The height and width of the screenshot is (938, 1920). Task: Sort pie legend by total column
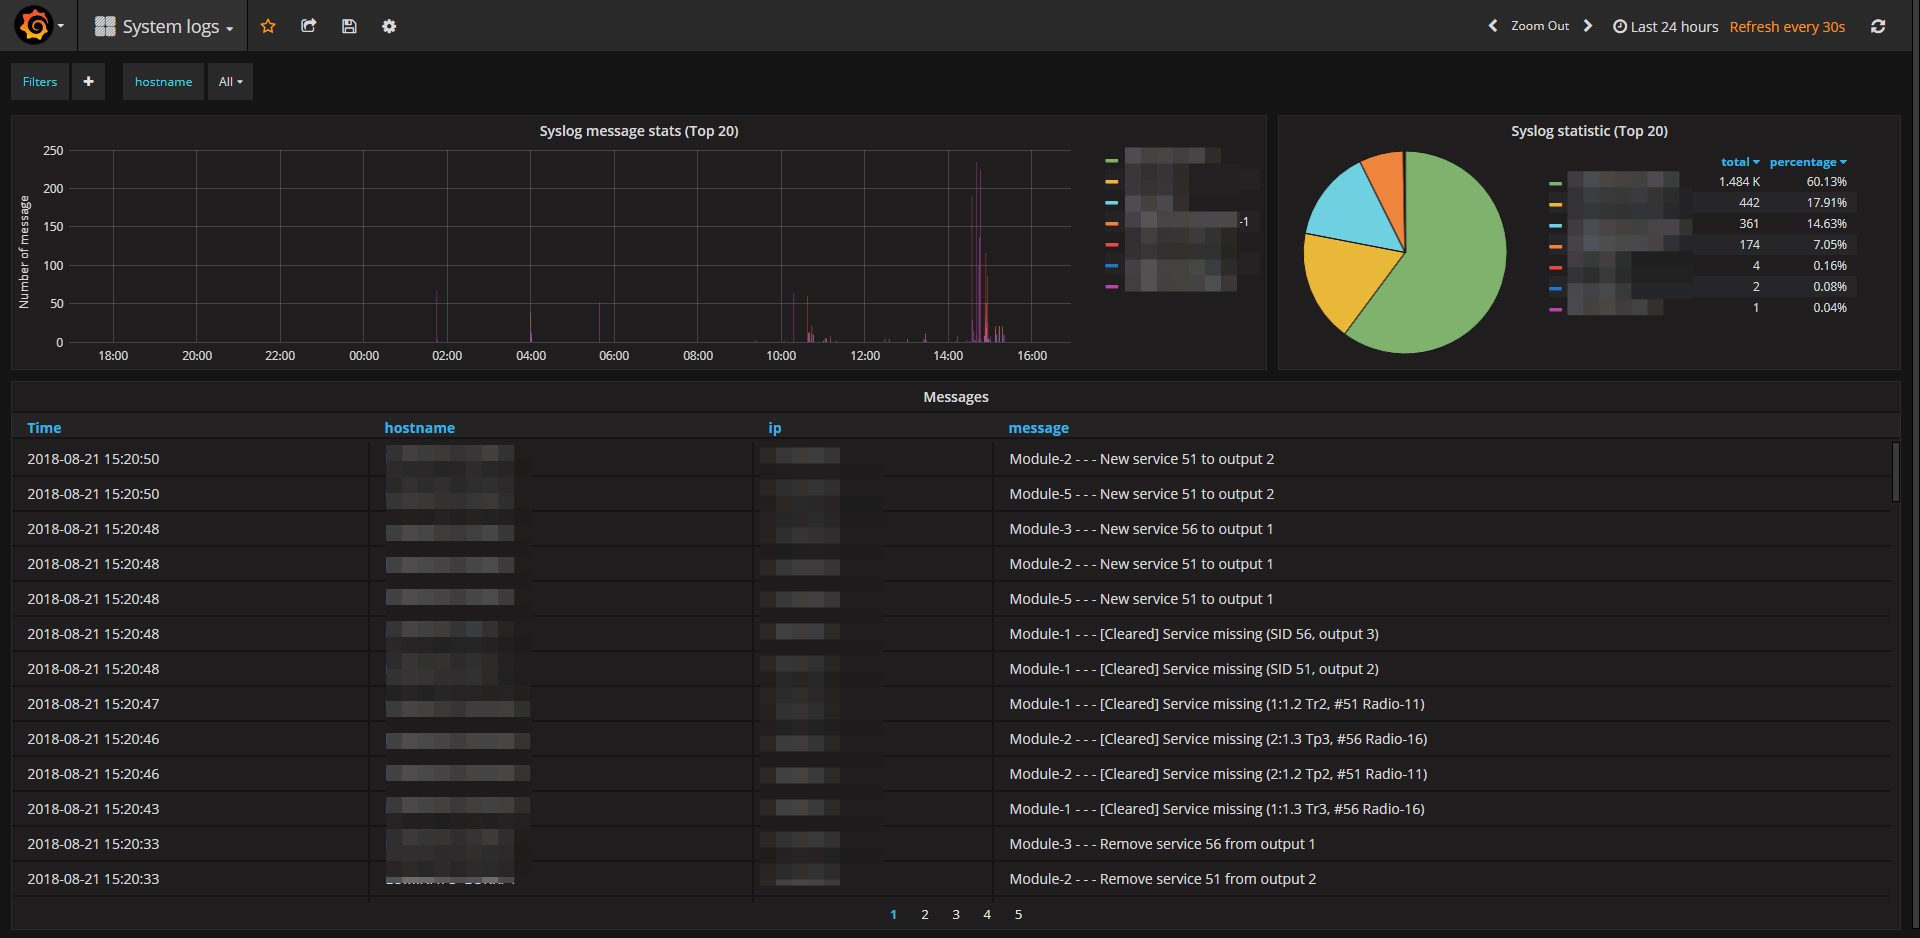(x=1739, y=162)
